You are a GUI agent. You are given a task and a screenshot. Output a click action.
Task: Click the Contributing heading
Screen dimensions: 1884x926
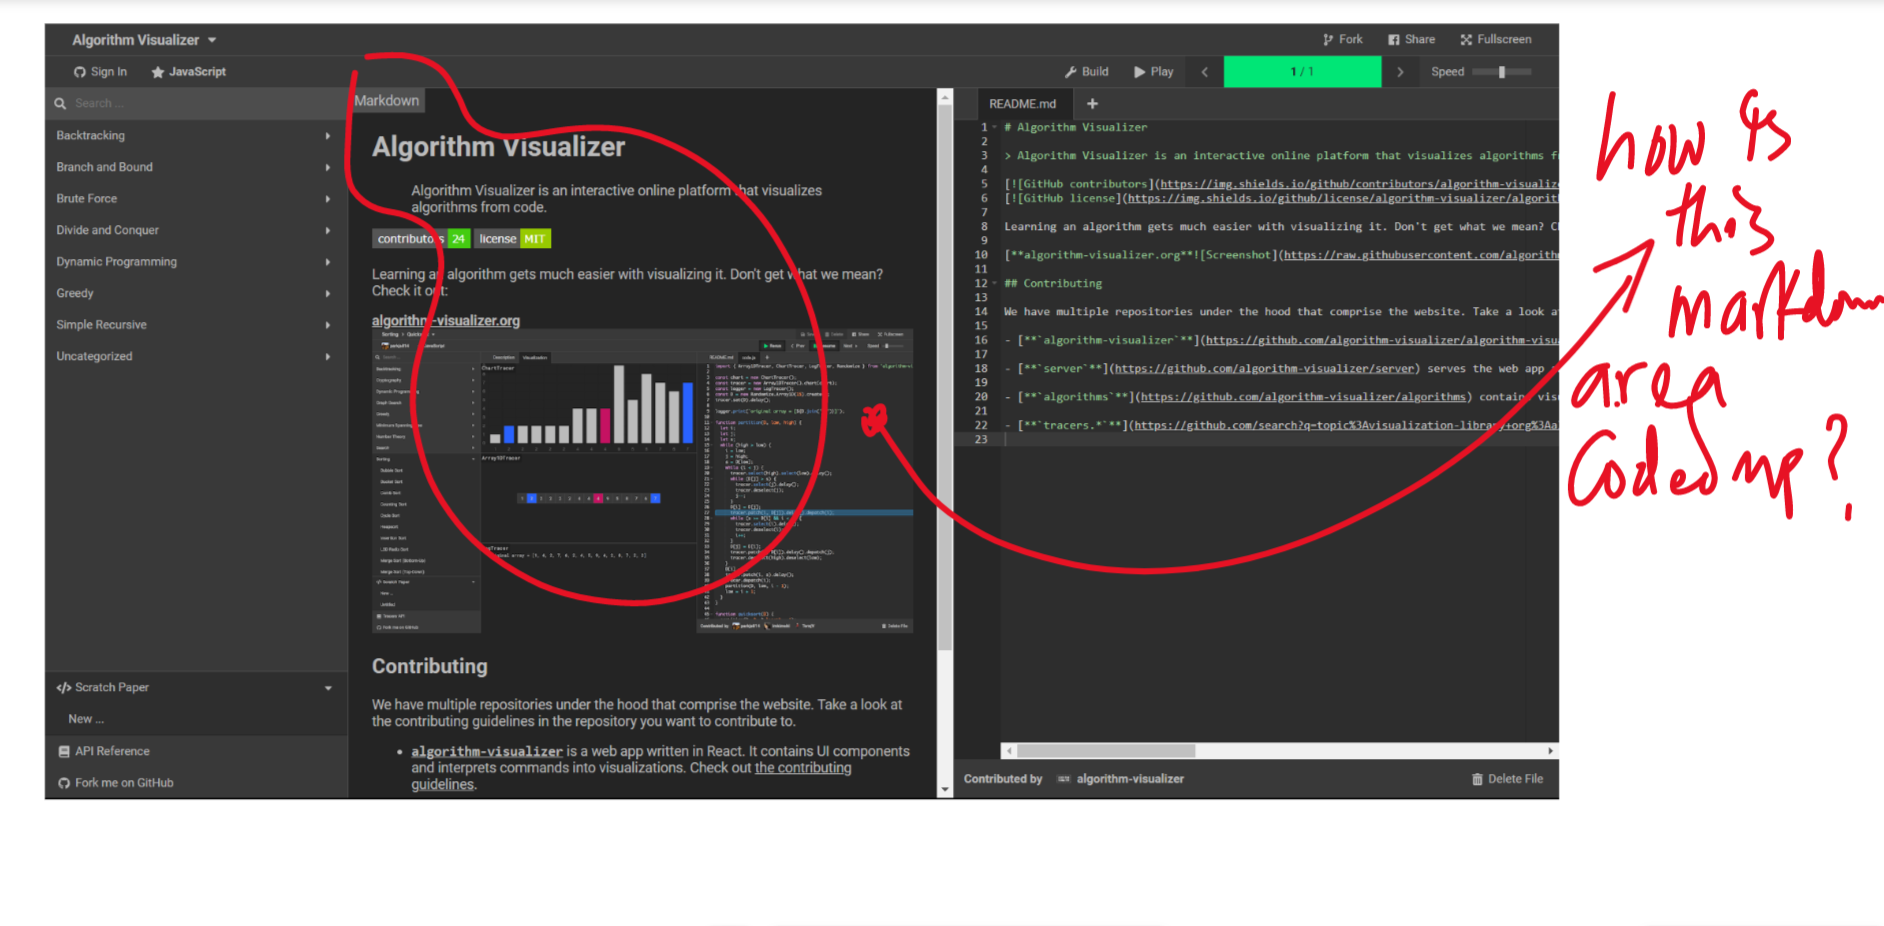tap(430, 666)
